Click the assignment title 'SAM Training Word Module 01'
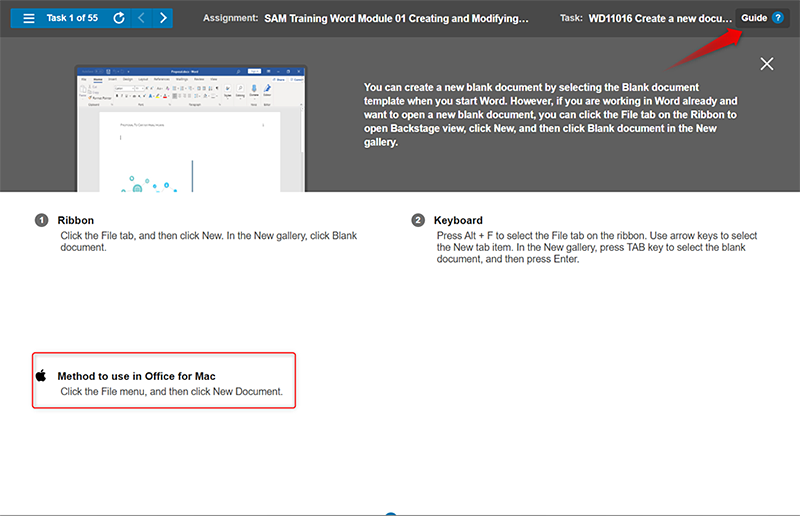800x516 pixels. pyautogui.click(x=396, y=18)
